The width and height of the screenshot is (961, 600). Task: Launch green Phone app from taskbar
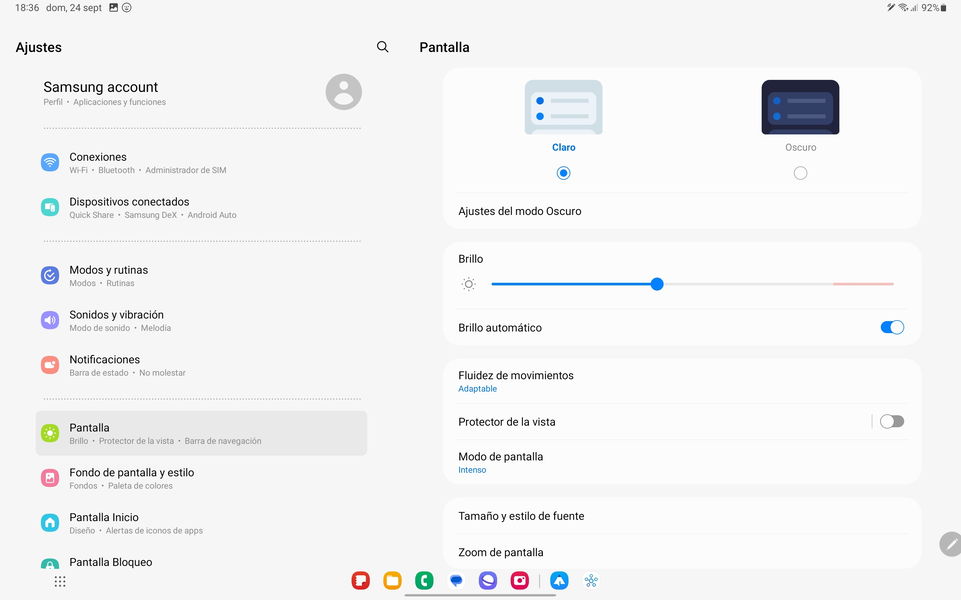[x=424, y=580]
